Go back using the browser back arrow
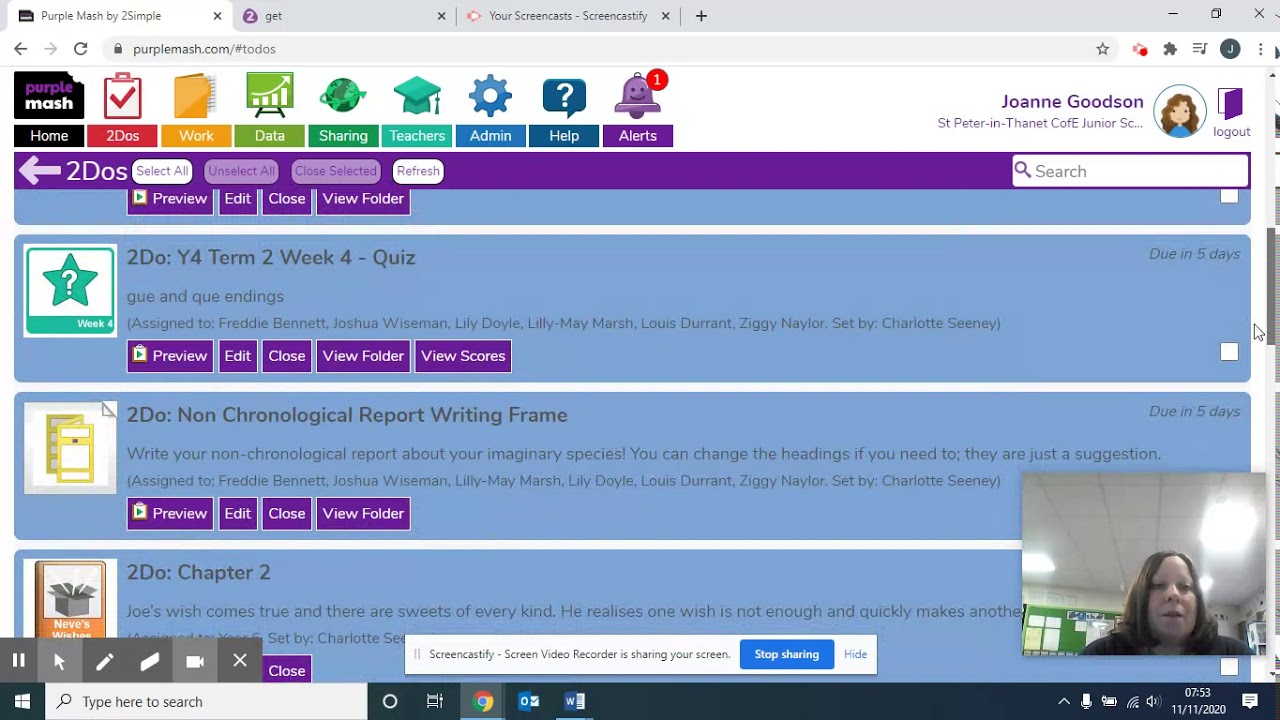Screen dimensions: 1280x720 tap(21, 49)
